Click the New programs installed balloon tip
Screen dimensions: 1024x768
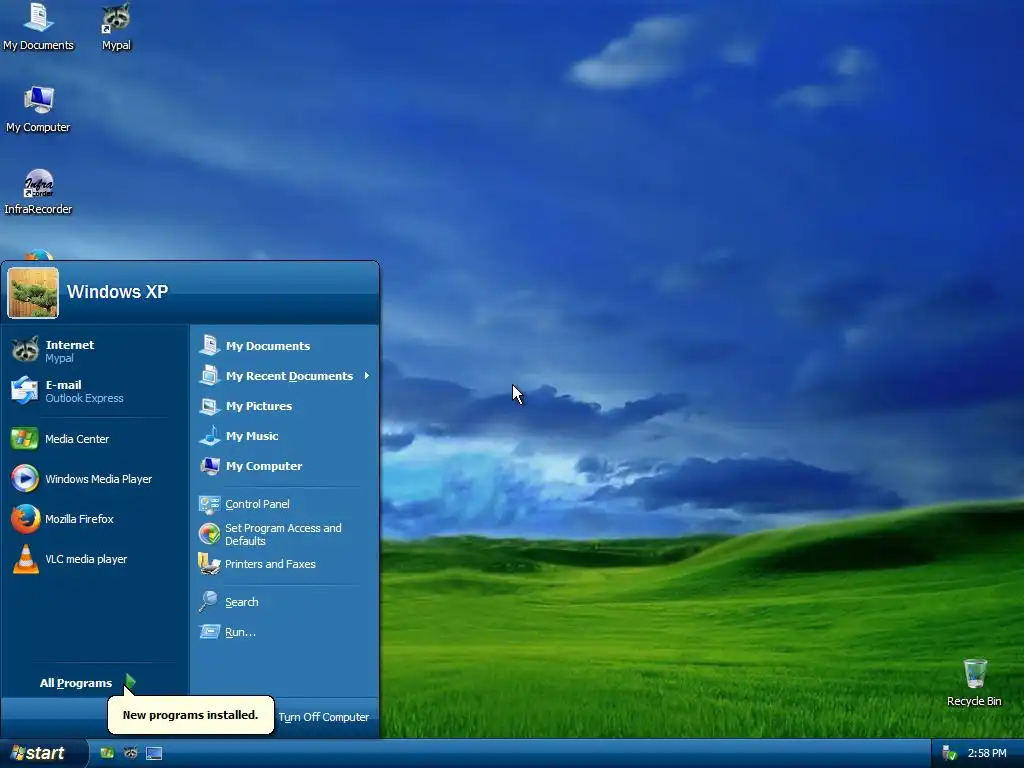pyautogui.click(x=190, y=714)
